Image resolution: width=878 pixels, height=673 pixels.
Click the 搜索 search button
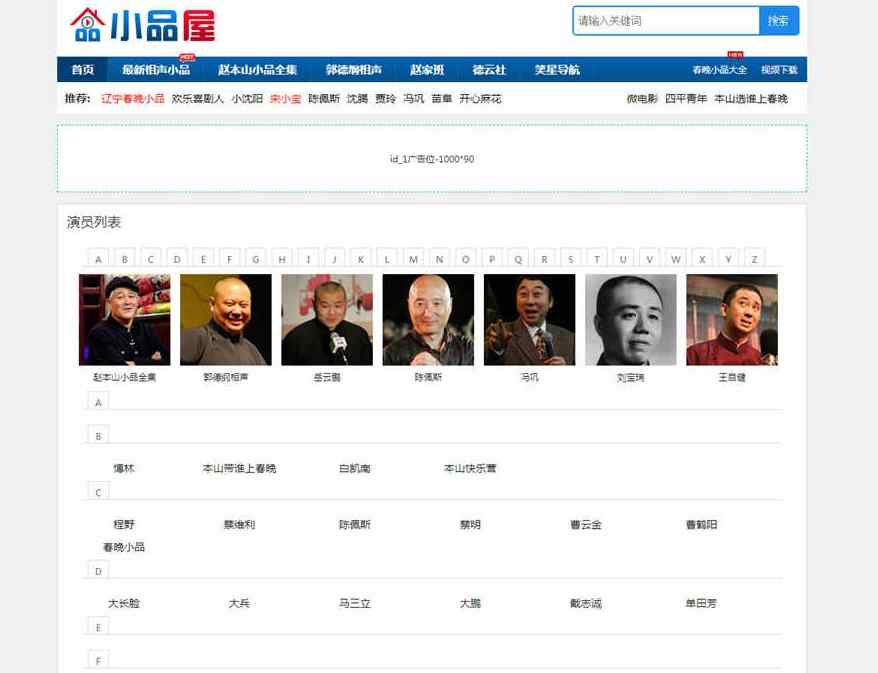(778, 21)
